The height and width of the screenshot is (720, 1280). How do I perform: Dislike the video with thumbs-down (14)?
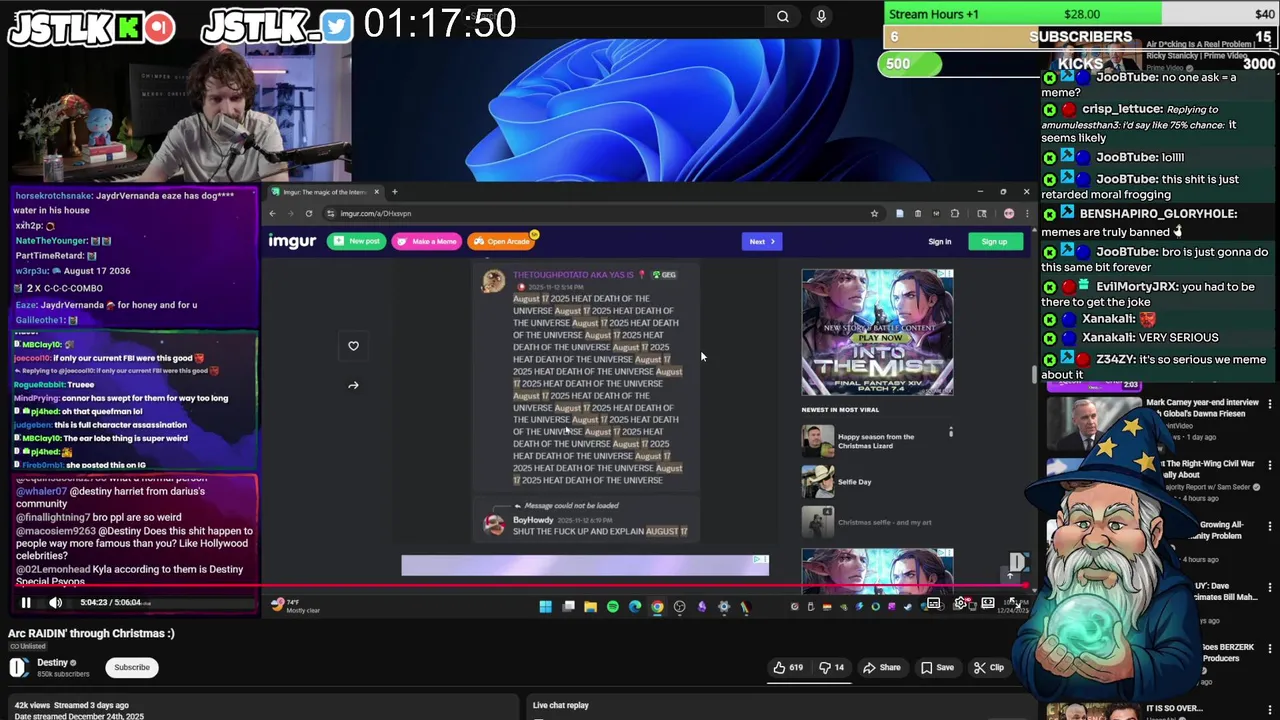click(832, 667)
